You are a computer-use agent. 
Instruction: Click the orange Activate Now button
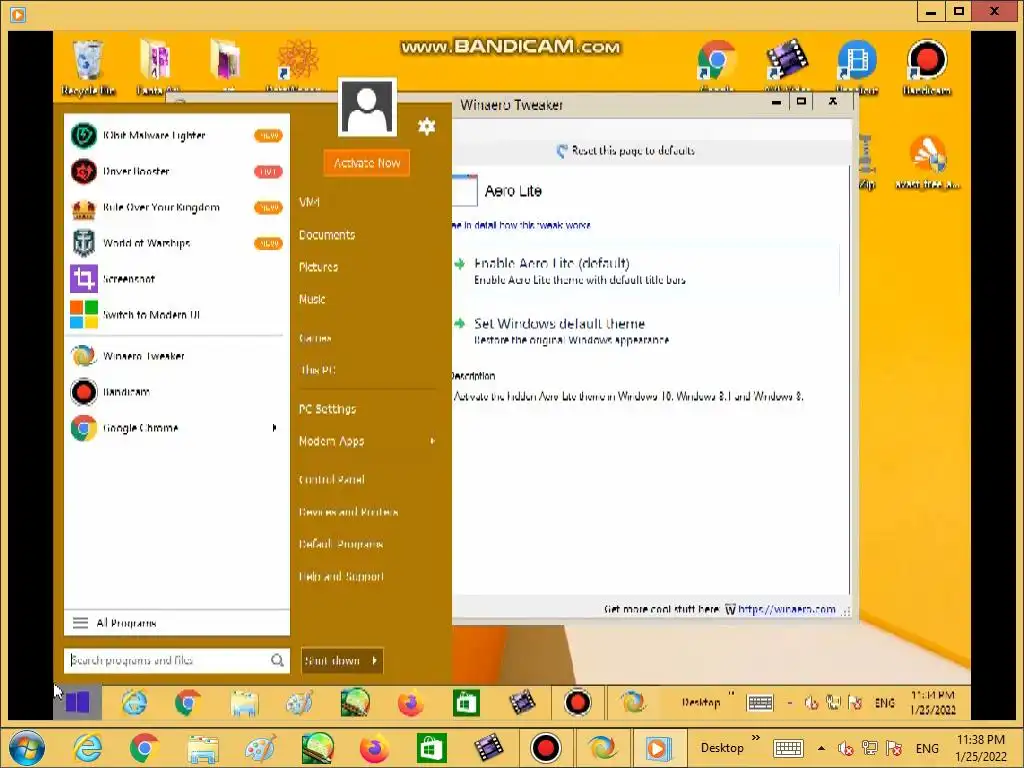coord(366,163)
